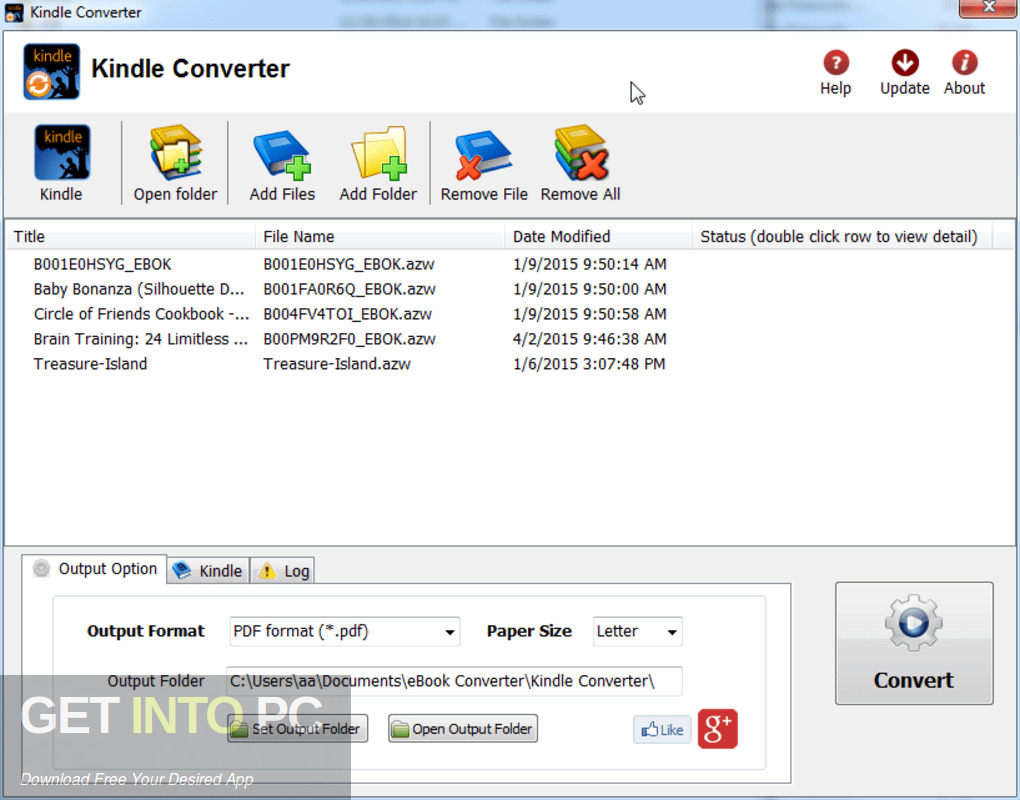Click the Status column header
The height and width of the screenshot is (800, 1020).
pyautogui.click(x=842, y=236)
